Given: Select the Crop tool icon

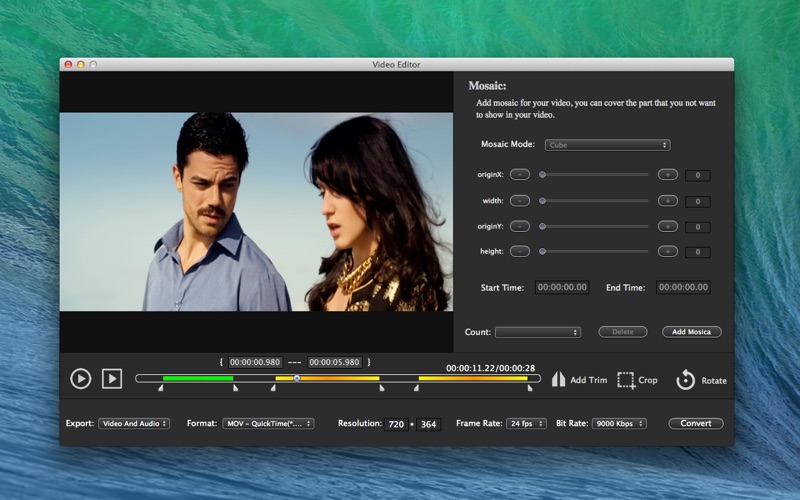Looking at the screenshot, I should point(626,379).
